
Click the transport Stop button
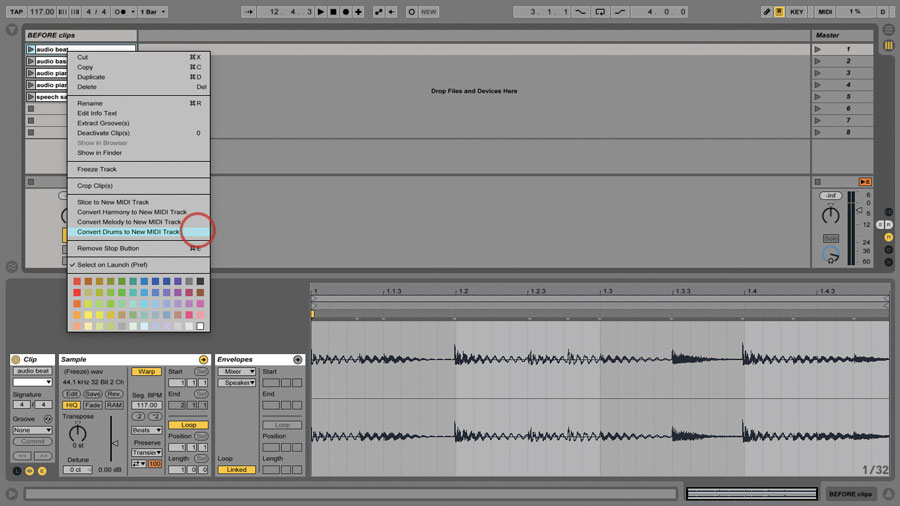pyautogui.click(x=333, y=12)
